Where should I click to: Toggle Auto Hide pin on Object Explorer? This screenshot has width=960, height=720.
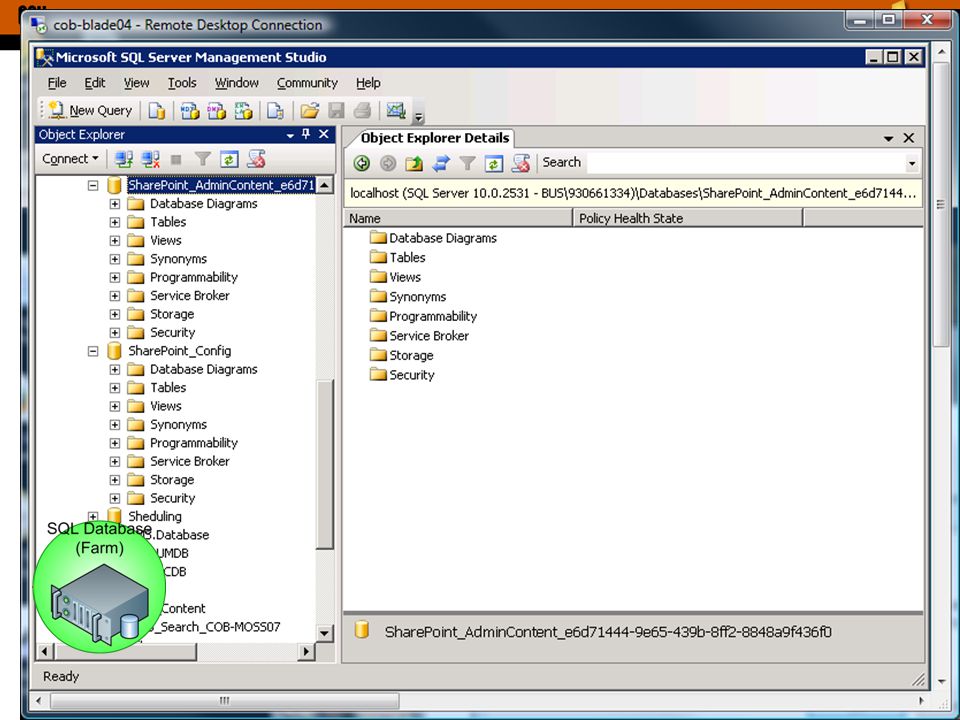click(x=306, y=134)
